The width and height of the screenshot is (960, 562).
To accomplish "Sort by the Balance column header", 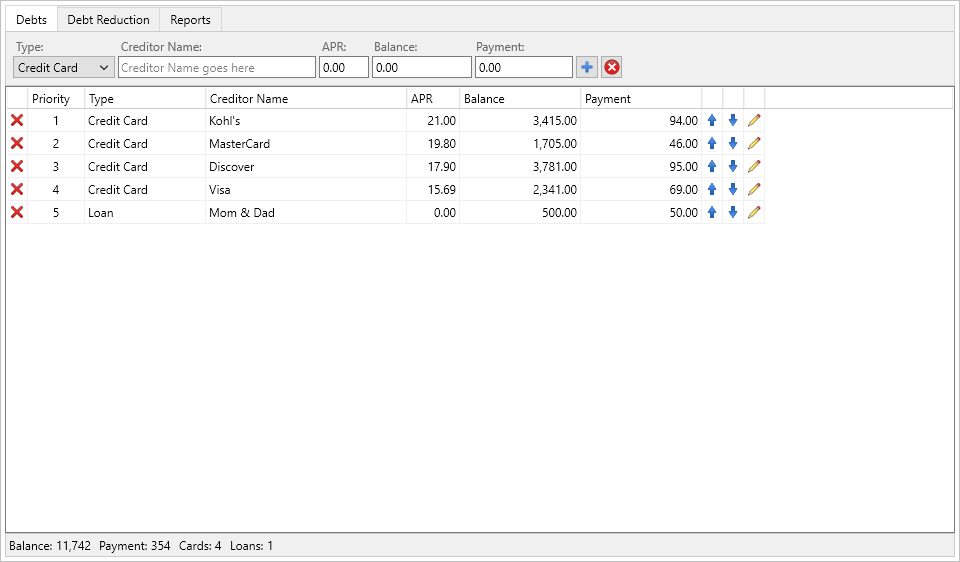I will pos(520,99).
